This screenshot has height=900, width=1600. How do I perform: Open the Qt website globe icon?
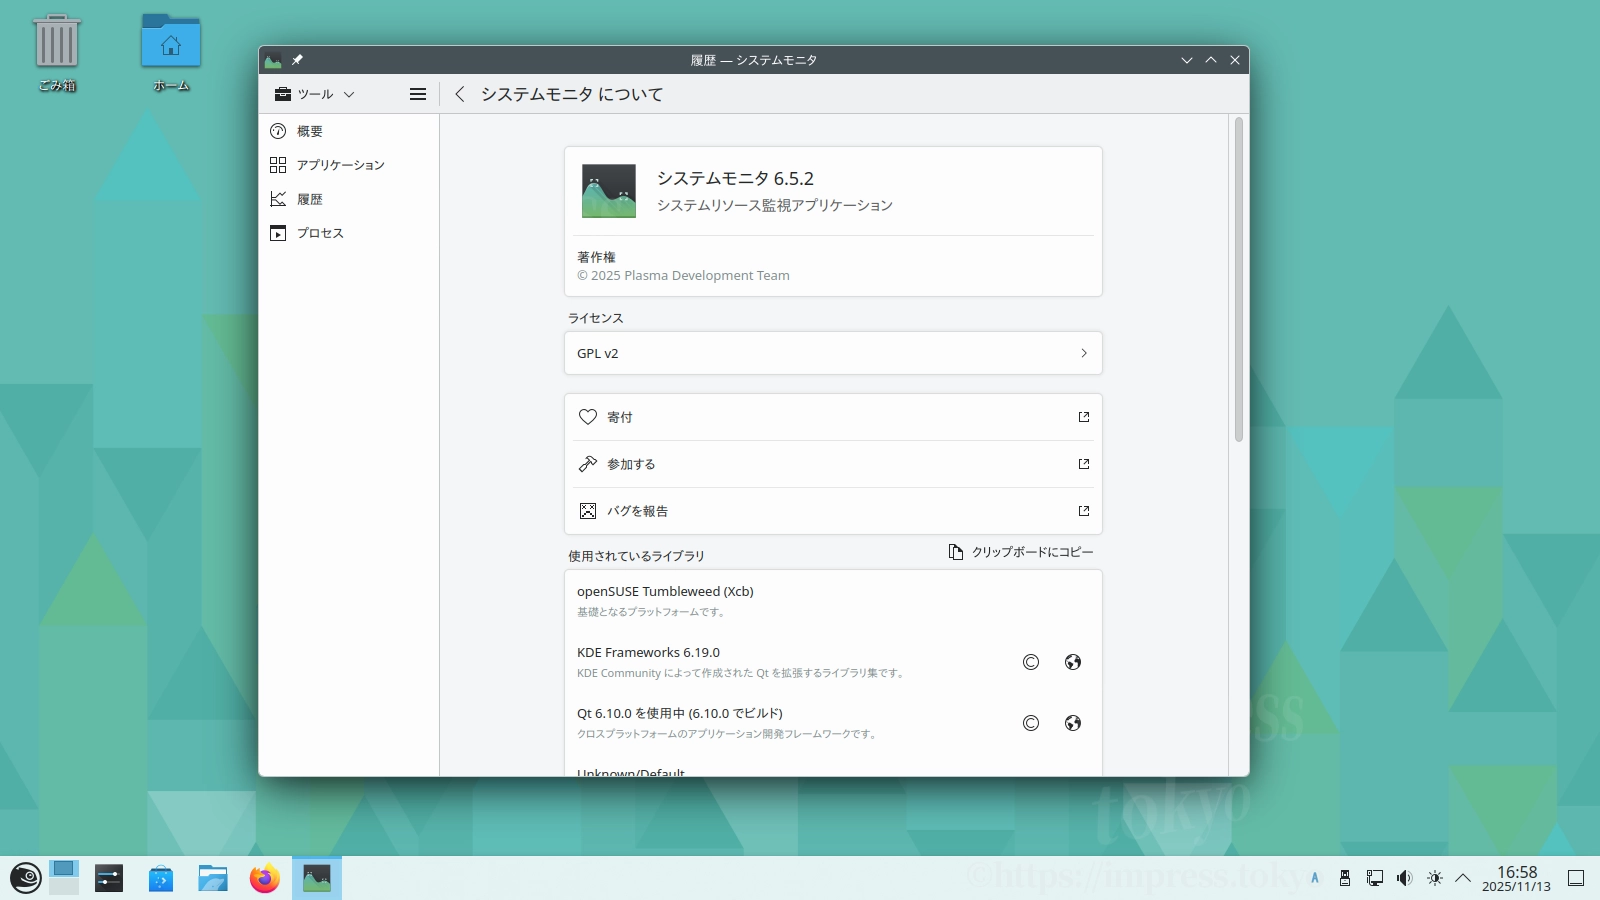[1073, 723]
